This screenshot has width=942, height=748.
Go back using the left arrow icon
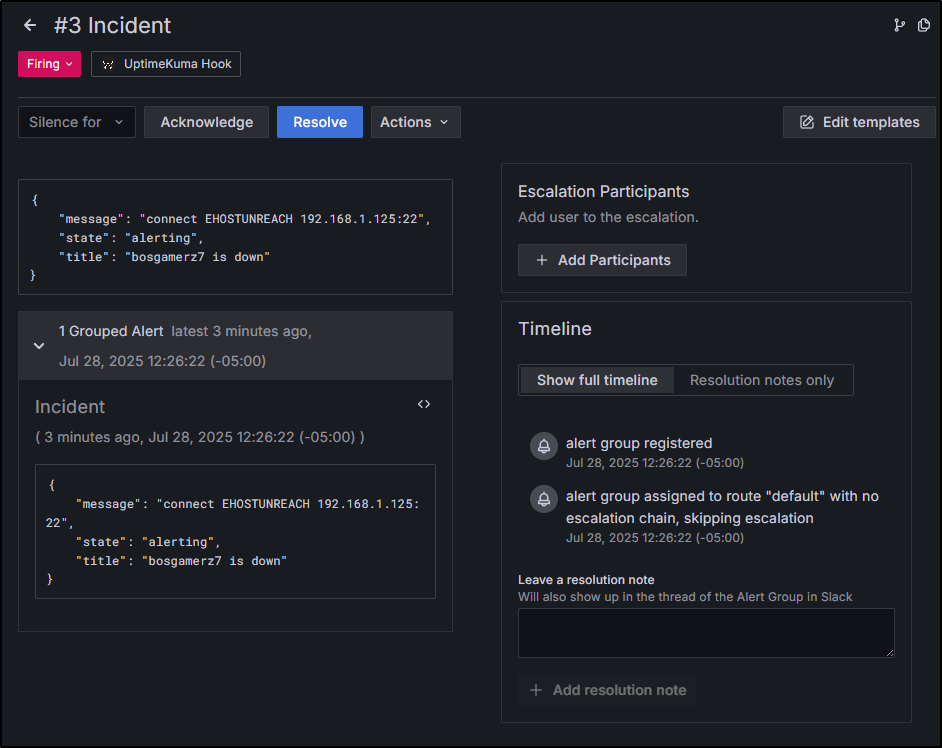tap(30, 25)
